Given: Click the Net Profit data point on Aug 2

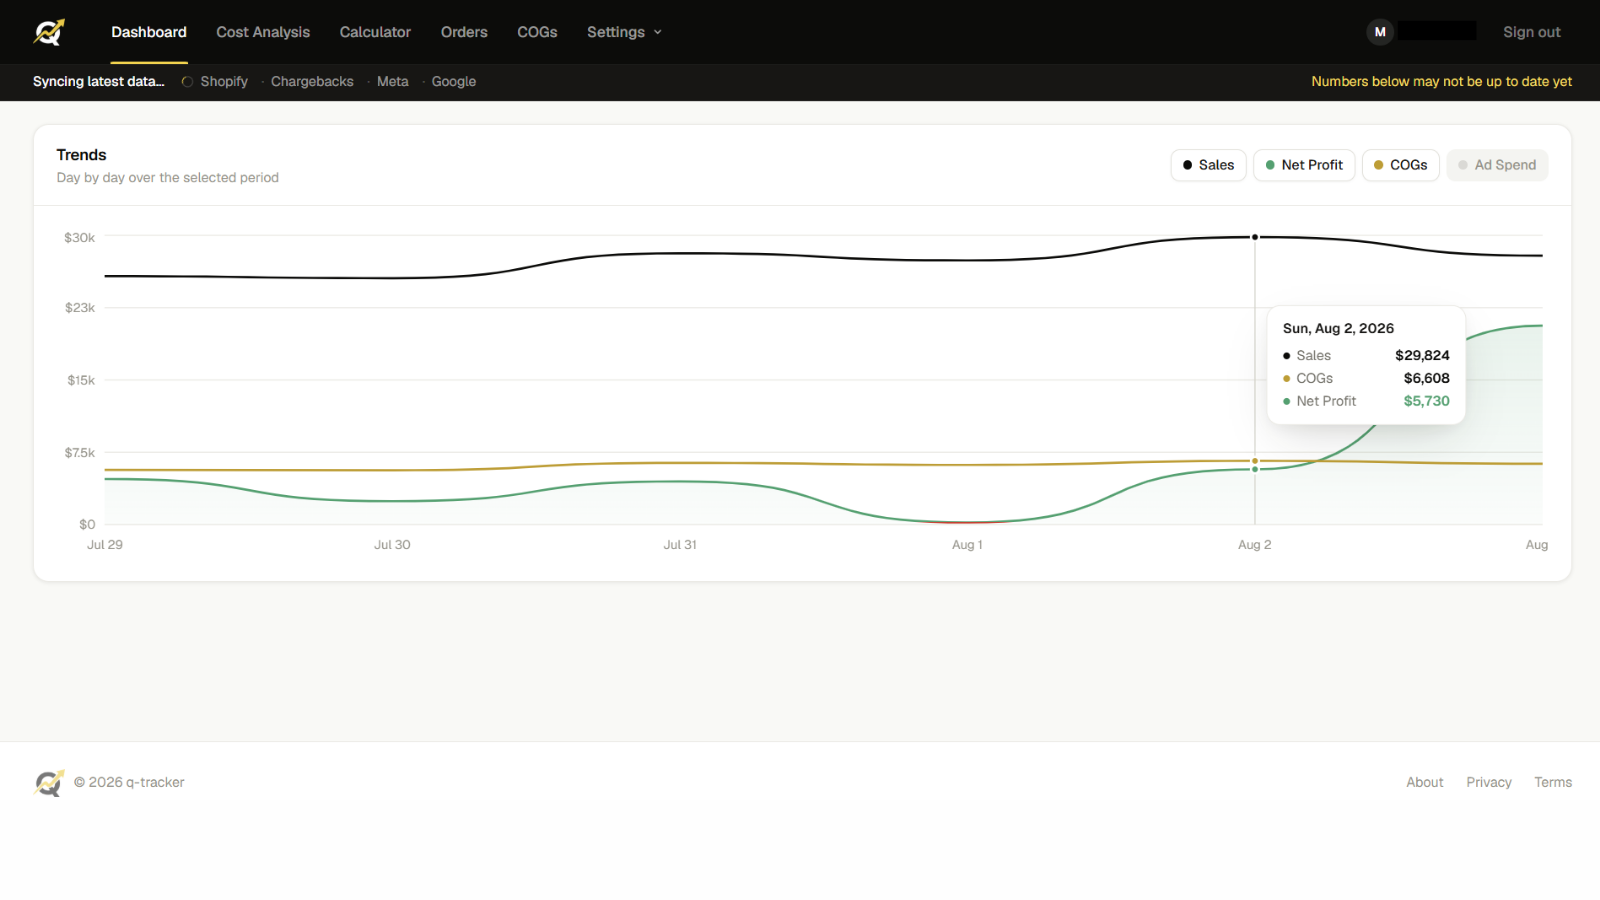Looking at the screenshot, I should point(1255,469).
